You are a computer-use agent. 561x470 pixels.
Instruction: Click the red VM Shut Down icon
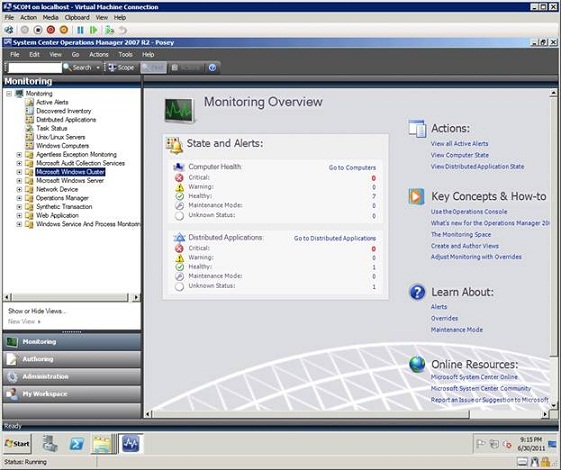coord(51,30)
